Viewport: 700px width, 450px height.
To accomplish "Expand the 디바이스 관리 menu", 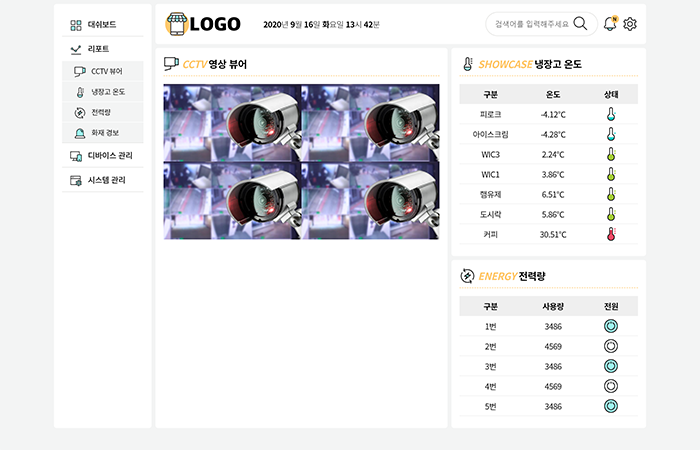I will pos(103,156).
